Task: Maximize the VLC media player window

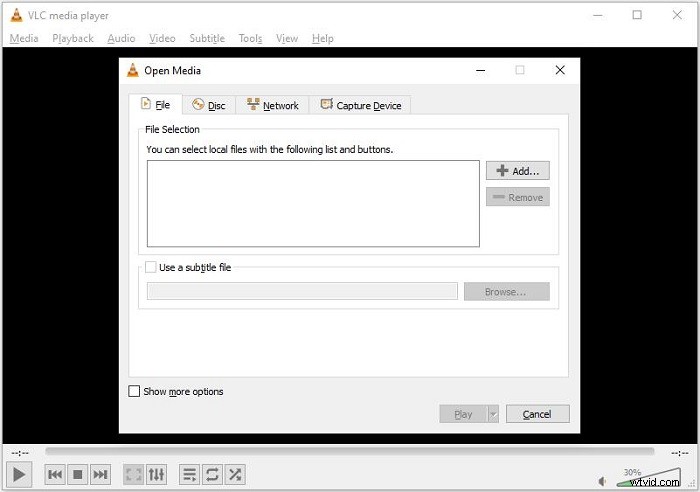Action: 637,15
